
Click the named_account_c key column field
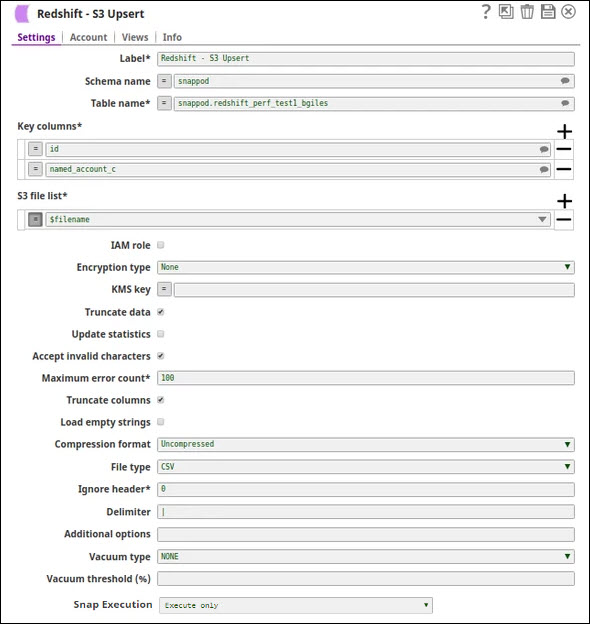298,169
